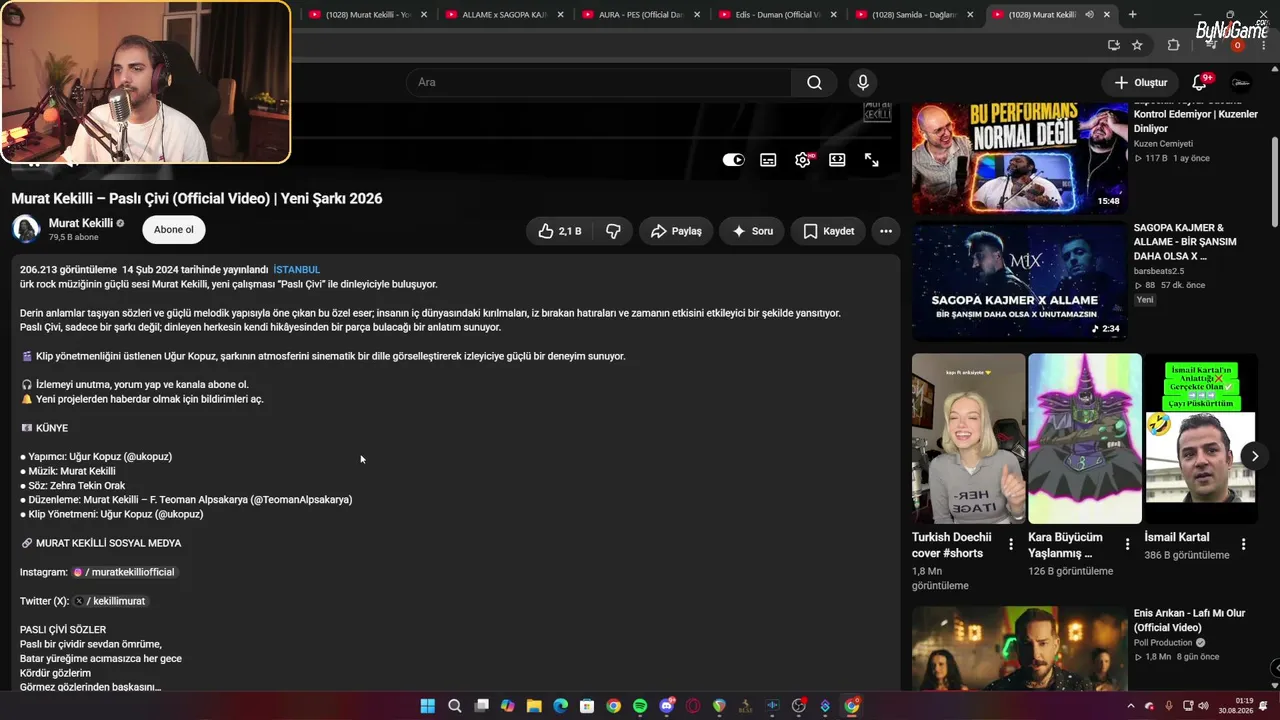
Task: Open options menu for Turkish Doechii short
Action: (1011, 545)
